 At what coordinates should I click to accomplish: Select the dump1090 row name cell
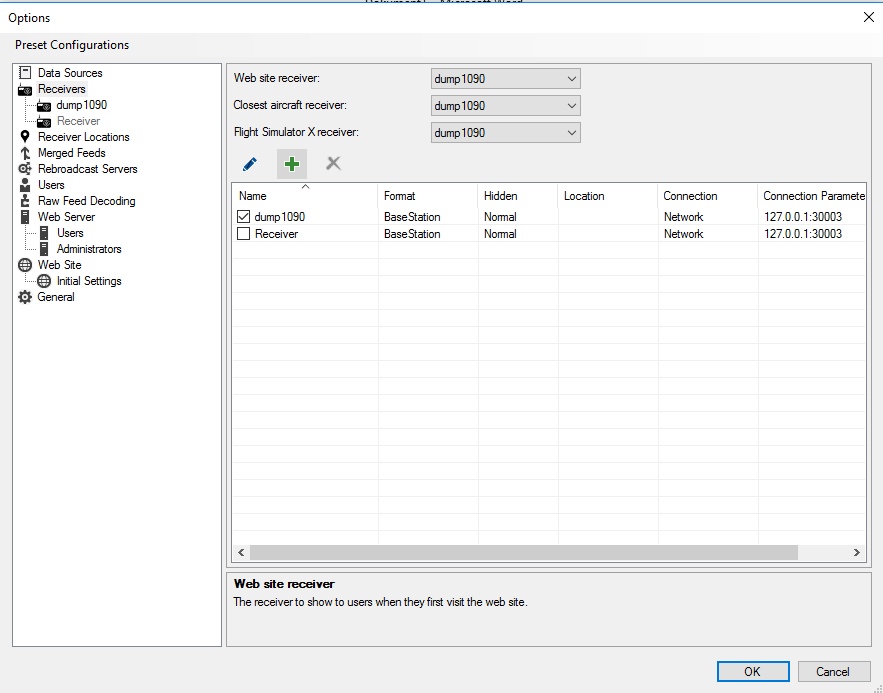pyautogui.click(x=280, y=217)
